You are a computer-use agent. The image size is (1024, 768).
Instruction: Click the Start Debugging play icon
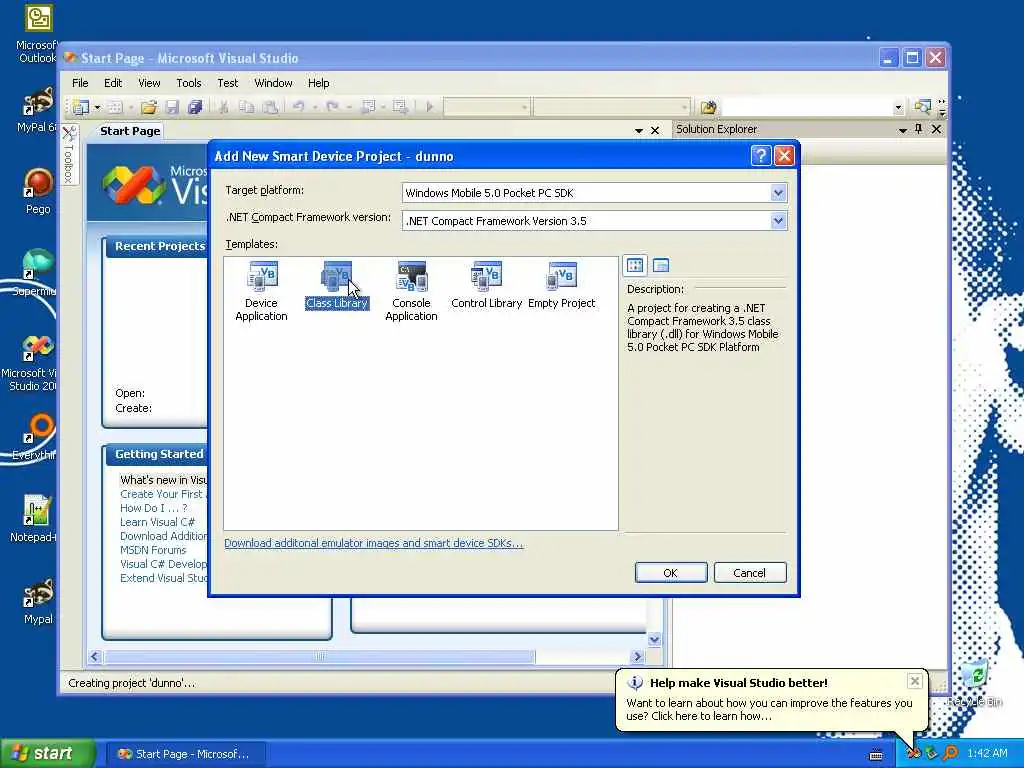[430, 107]
